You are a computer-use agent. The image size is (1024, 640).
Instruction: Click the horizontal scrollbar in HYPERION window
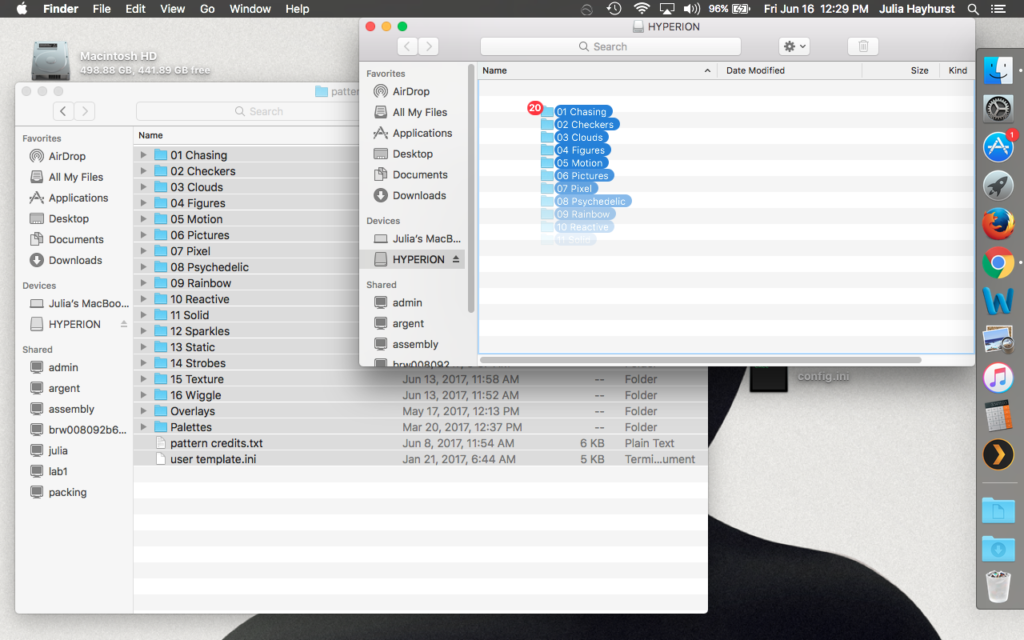(700, 360)
